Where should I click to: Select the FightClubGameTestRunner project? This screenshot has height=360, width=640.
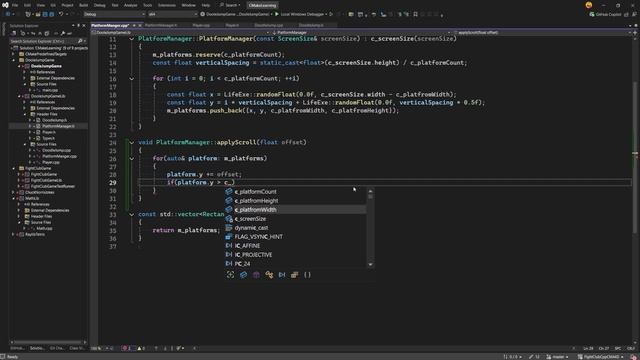(53, 186)
